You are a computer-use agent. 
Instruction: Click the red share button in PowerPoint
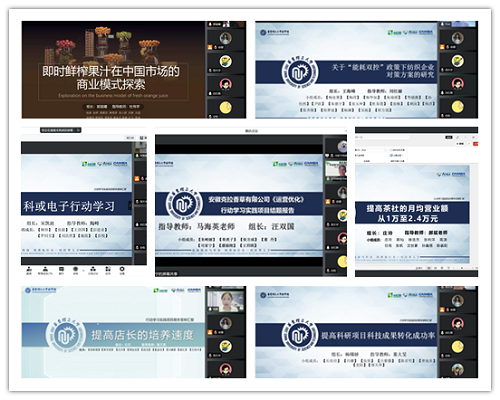pyautogui.click(x=475, y=144)
